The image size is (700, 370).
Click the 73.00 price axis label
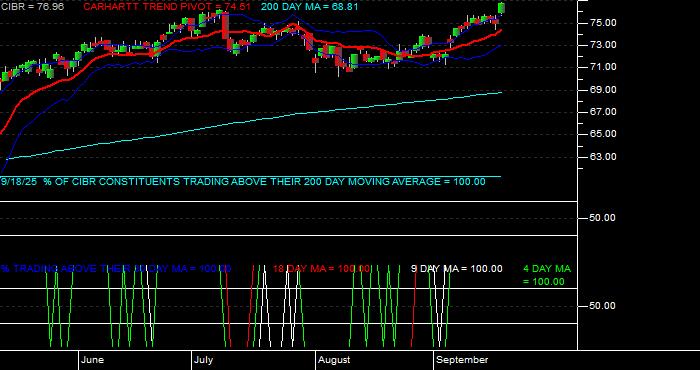pyautogui.click(x=604, y=45)
